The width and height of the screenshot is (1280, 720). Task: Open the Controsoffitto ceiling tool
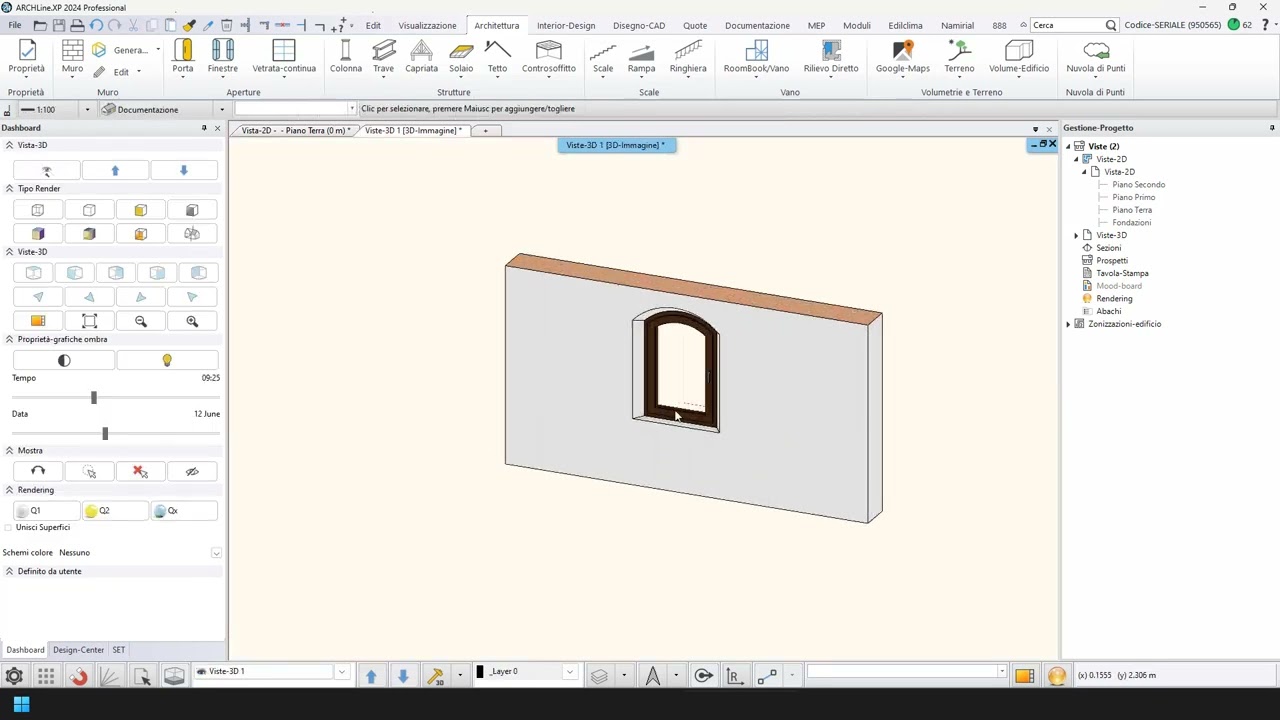click(549, 56)
